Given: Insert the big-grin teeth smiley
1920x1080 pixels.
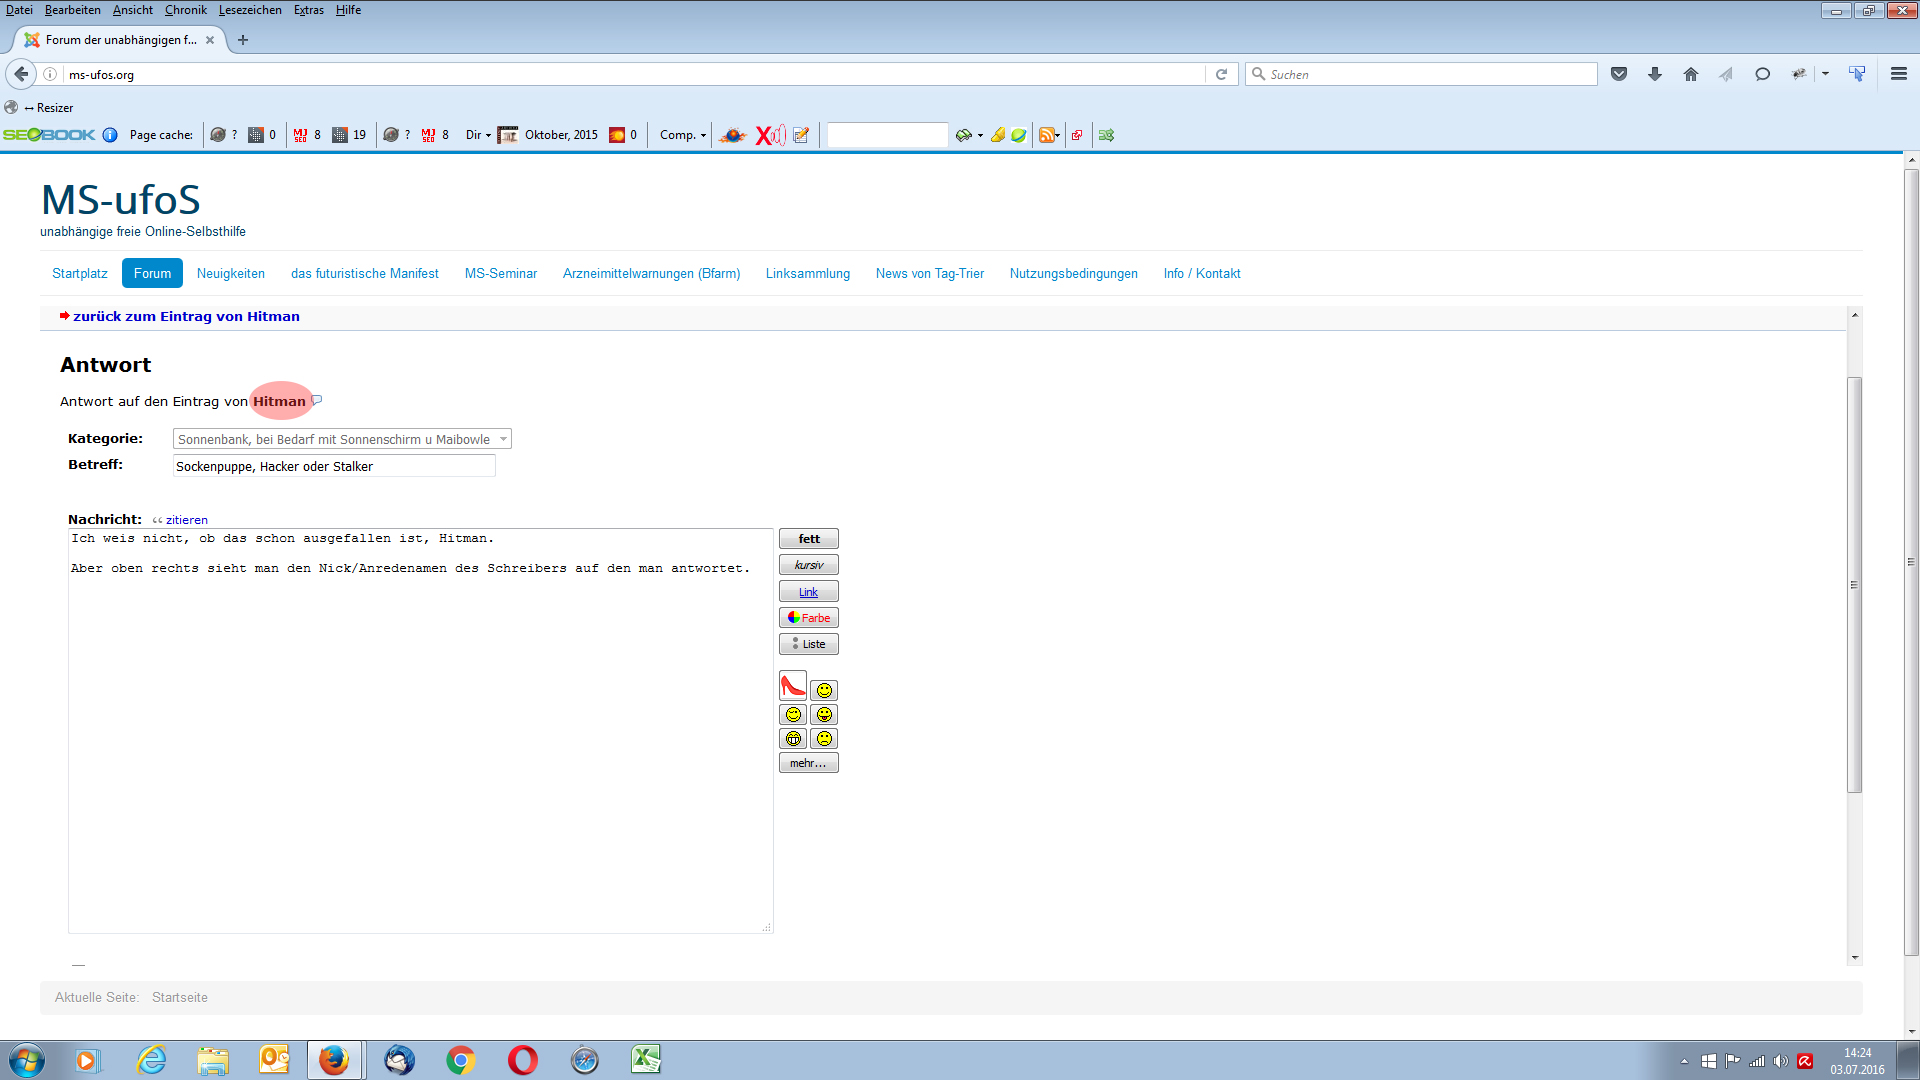Looking at the screenshot, I should (x=793, y=739).
